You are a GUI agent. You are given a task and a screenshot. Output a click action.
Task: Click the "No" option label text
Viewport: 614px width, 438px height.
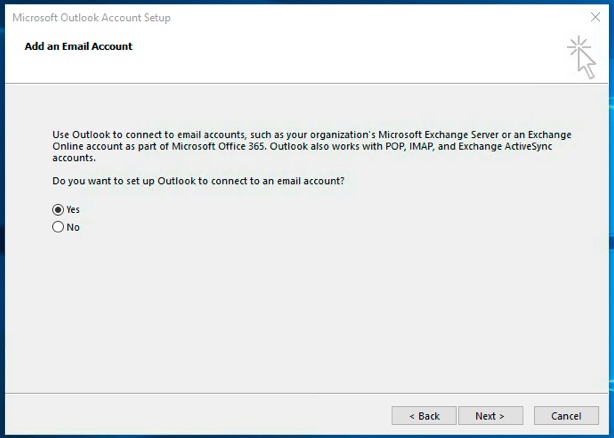tap(73, 227)
